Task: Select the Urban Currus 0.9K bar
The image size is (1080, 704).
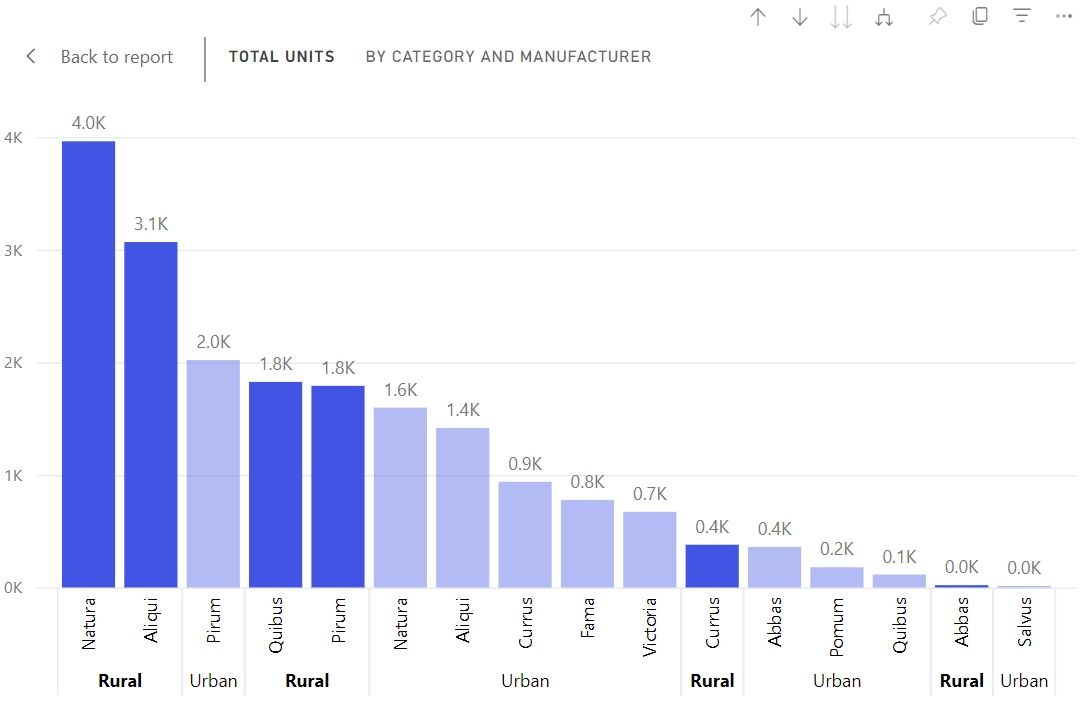Action: (525, 535)
